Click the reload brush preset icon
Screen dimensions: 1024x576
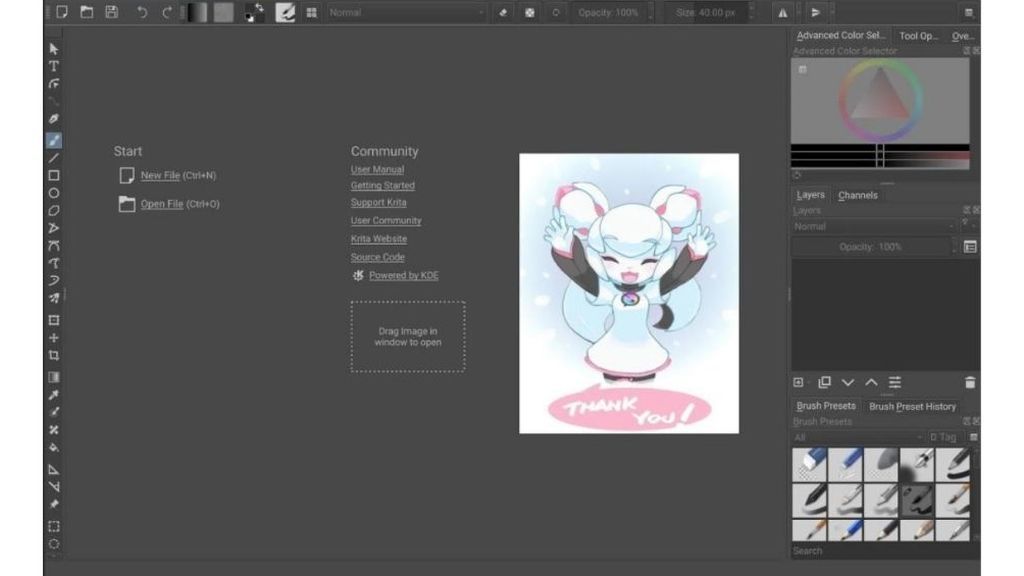click(x=556, y=12)
